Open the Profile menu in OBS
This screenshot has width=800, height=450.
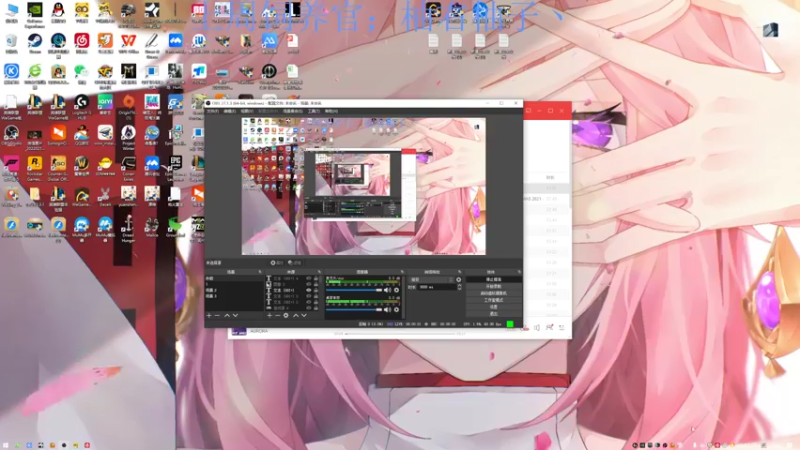click(x=268, y=111)
